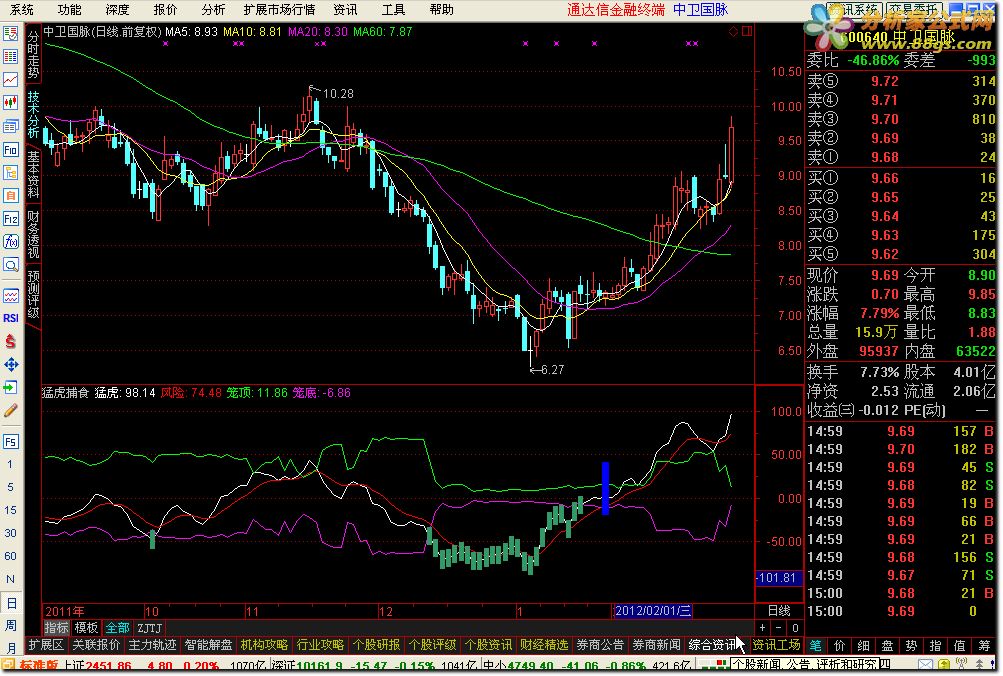Switch to 基本资料 vertical tab
The height and width of the screenshot is (676, 1003).
(x=33, y=175)
